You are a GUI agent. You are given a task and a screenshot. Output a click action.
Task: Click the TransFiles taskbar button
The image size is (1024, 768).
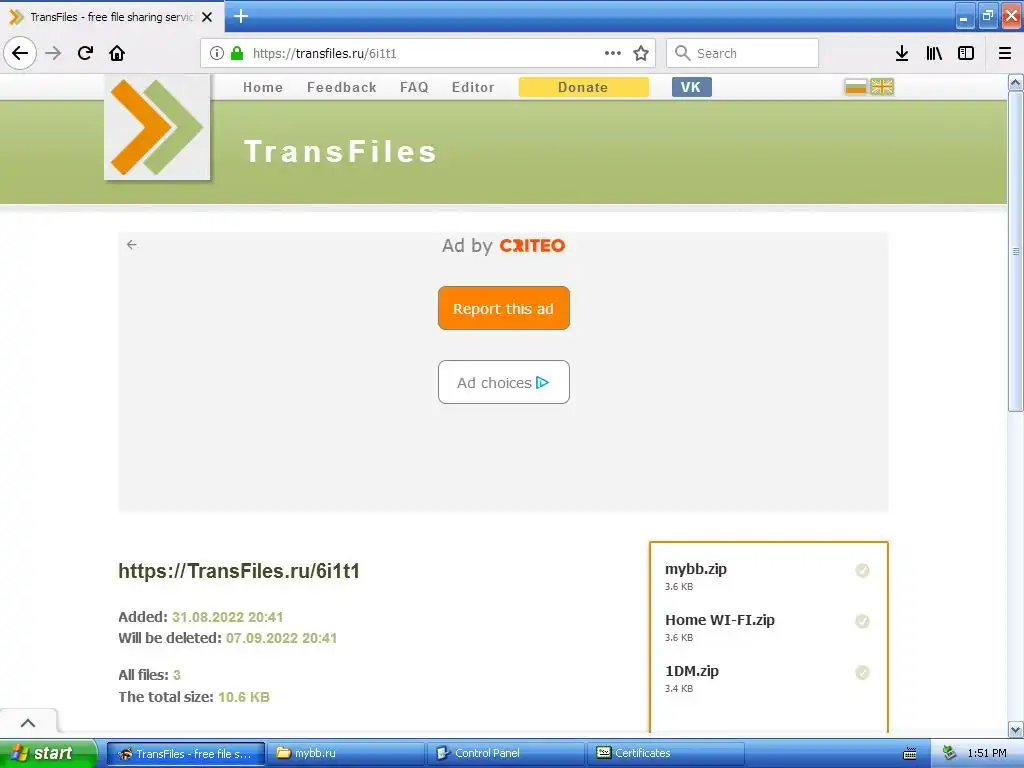pos(186,753)
